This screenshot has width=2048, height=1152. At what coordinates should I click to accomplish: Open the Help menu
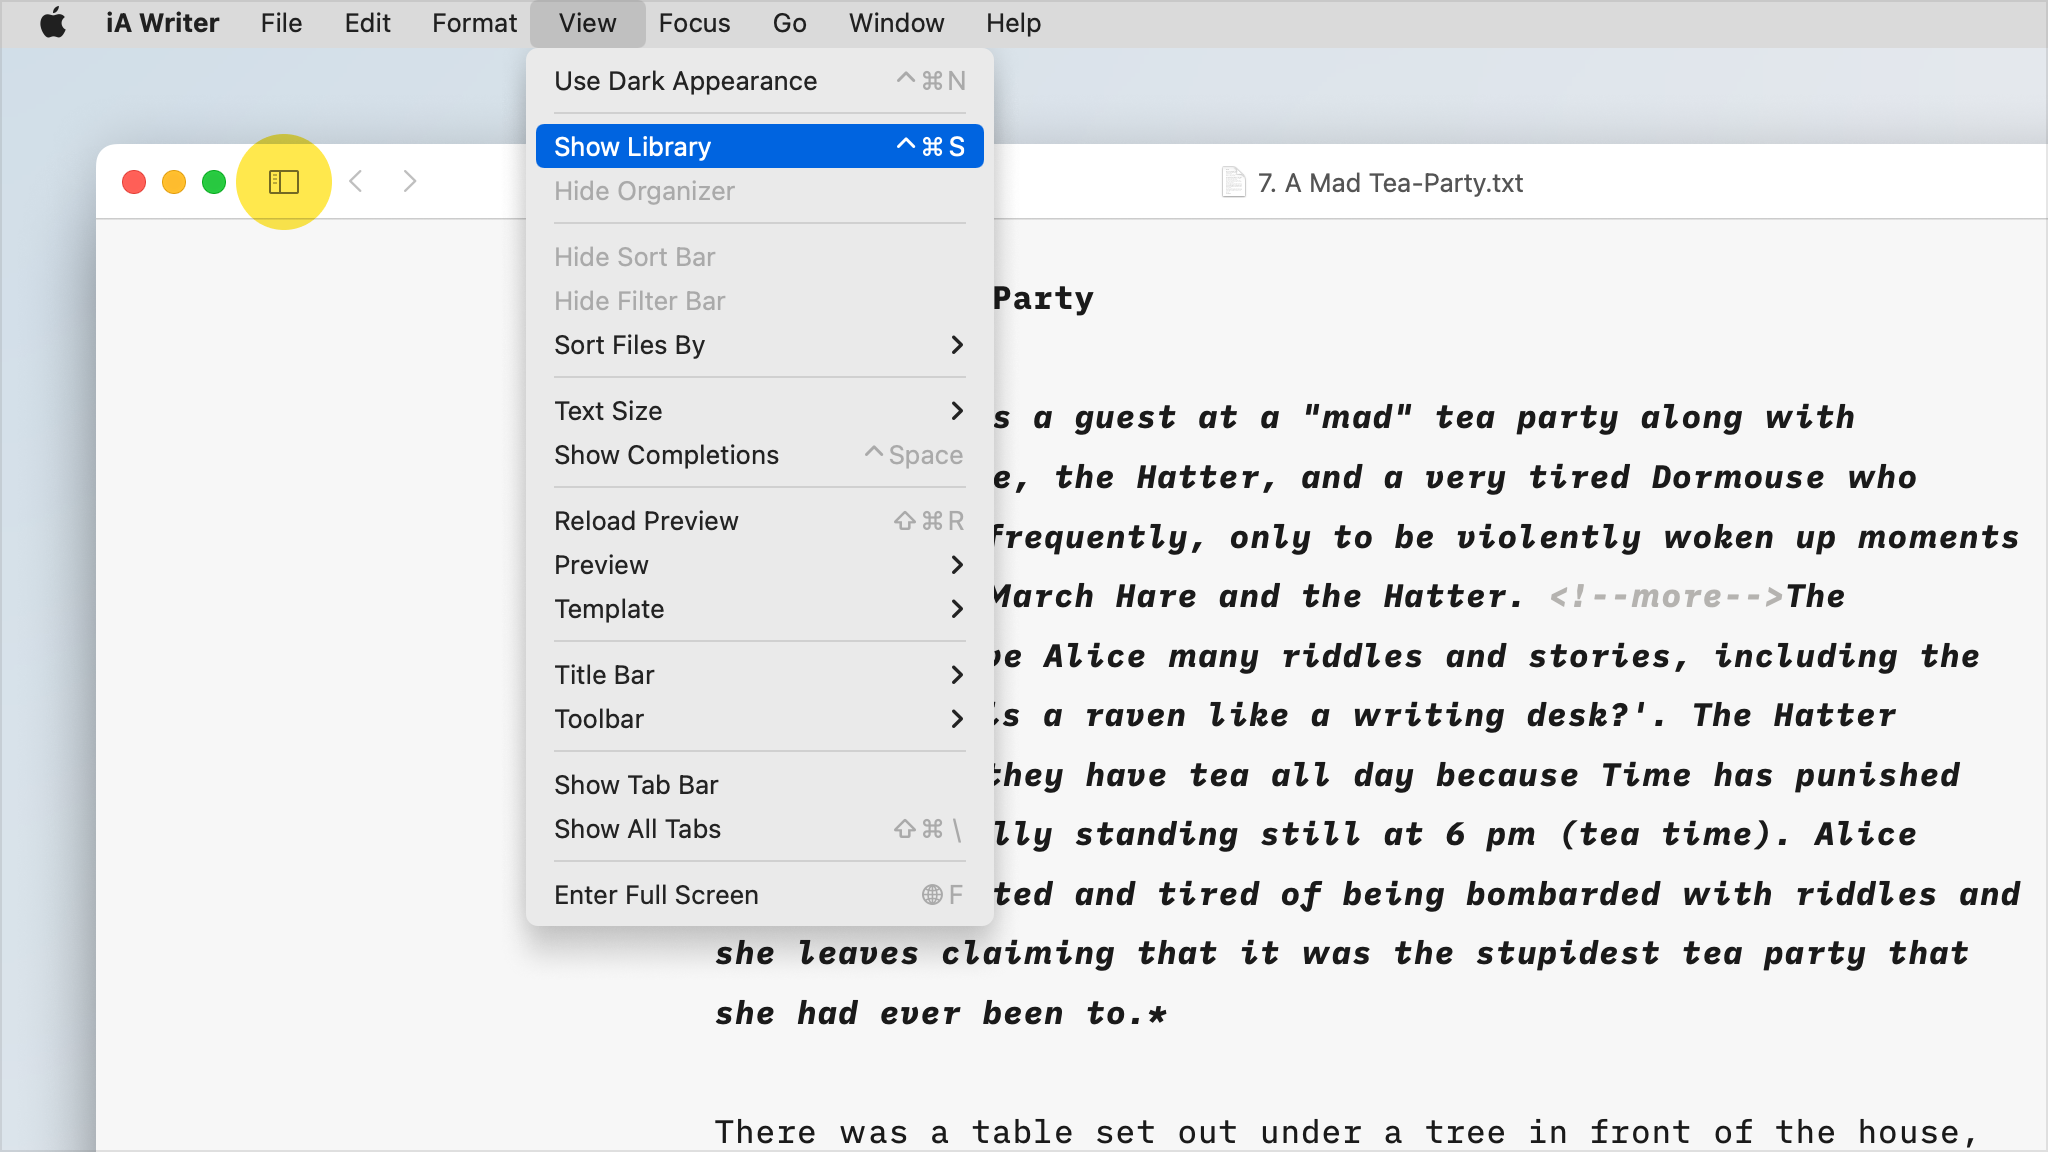1013,23
